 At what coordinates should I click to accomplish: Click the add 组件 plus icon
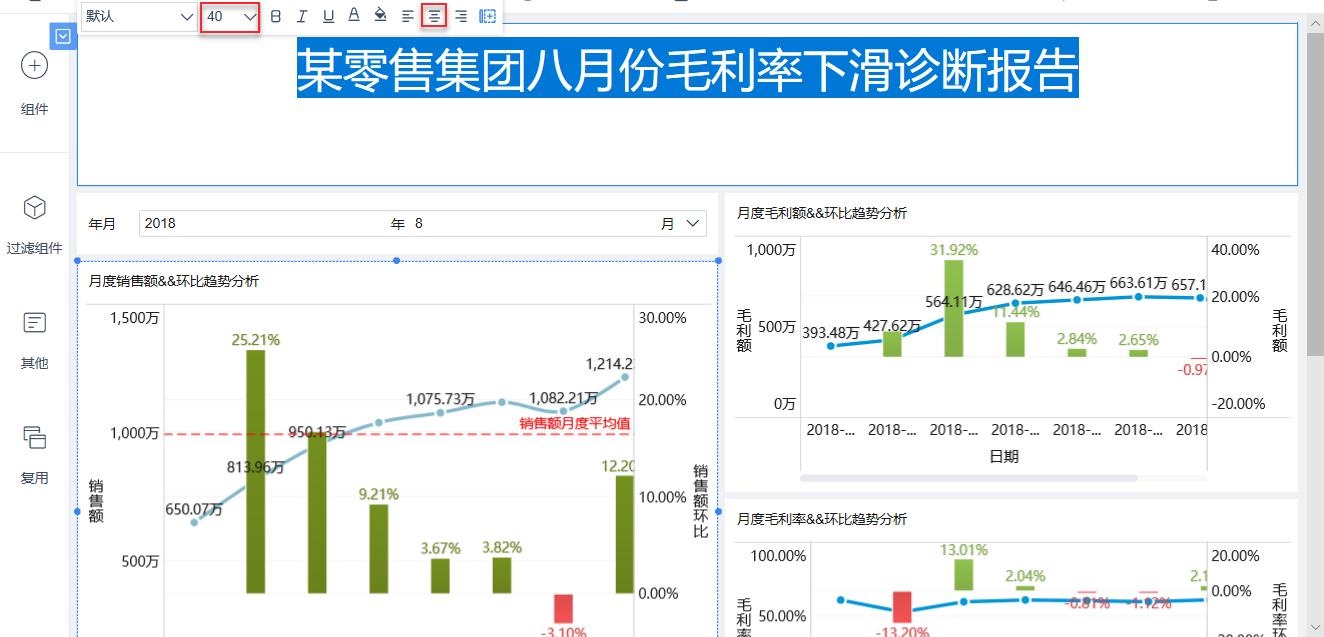(x=34, y=66)
